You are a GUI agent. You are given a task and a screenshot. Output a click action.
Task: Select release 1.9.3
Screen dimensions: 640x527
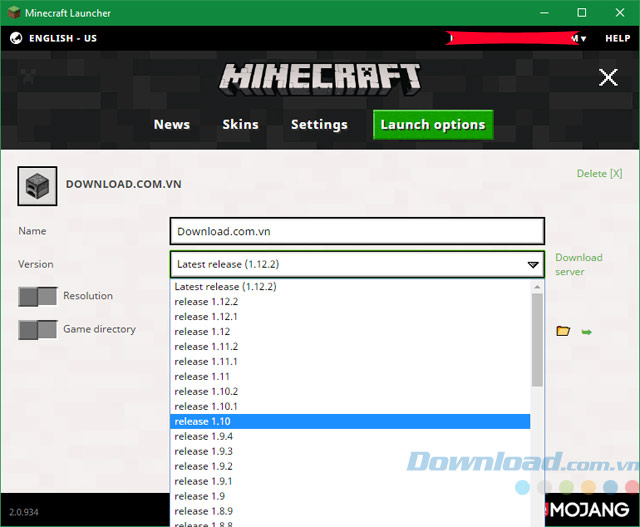(x=350, y=451)
